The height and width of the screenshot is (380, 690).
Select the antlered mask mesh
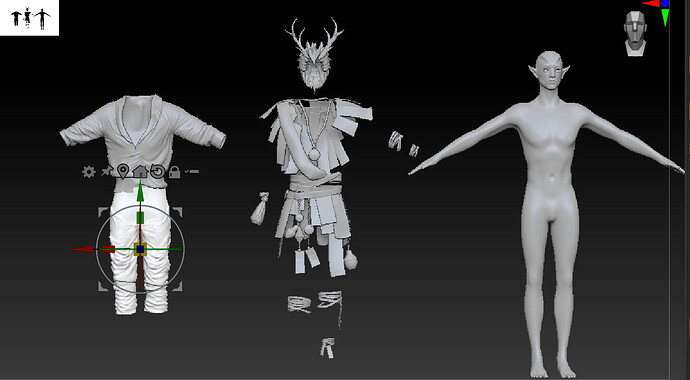point(314,55)
